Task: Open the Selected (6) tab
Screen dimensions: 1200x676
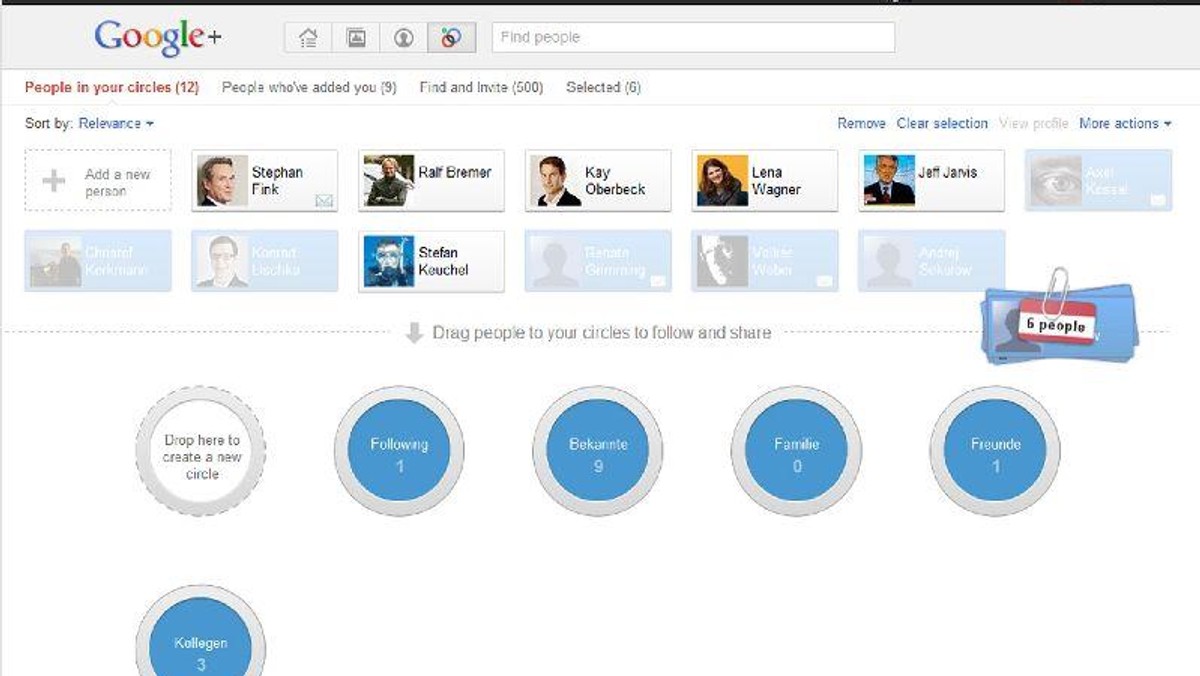Action: click(x=603, y=87)
